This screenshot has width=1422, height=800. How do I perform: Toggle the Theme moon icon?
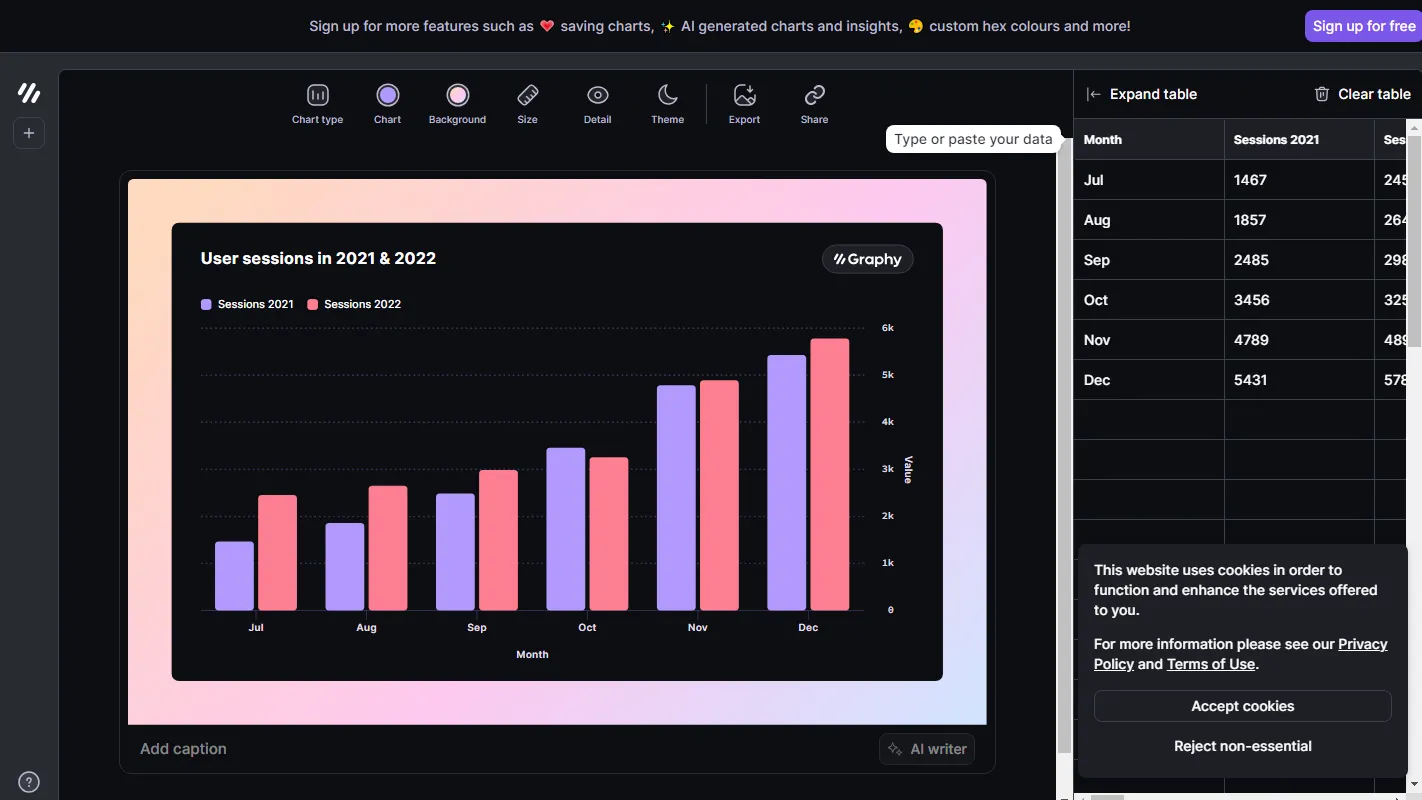[667, 96]
